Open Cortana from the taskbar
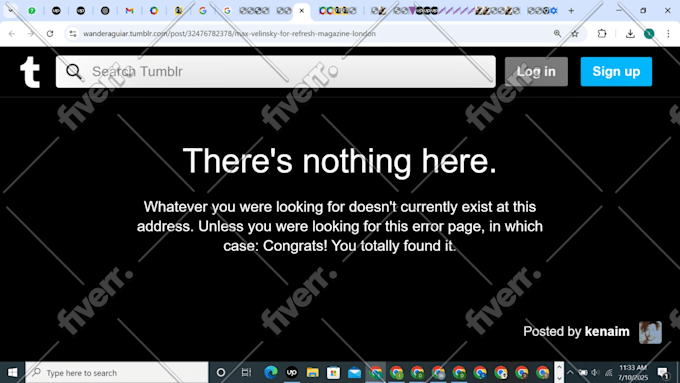The height and width of the screenshot is (383, 680). 221,373
